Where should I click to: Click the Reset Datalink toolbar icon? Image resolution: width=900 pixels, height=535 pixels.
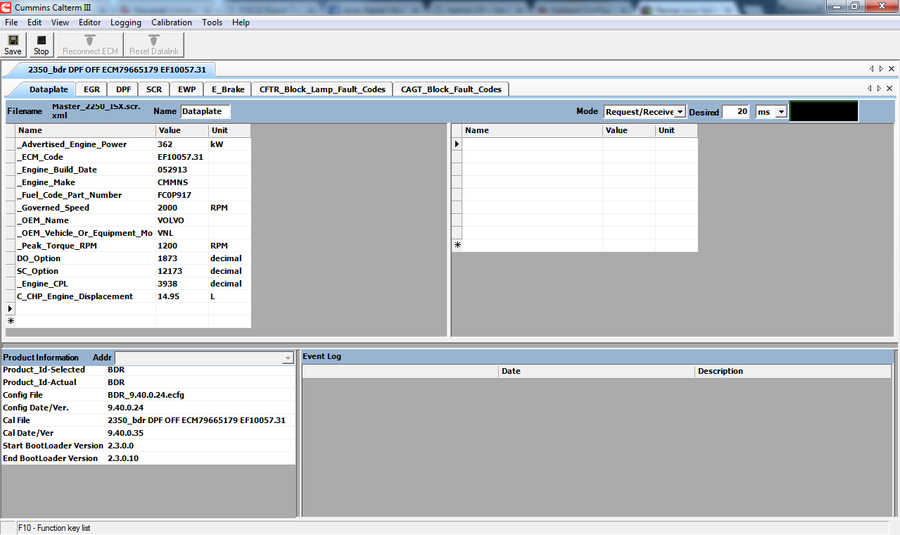(154, 44)
